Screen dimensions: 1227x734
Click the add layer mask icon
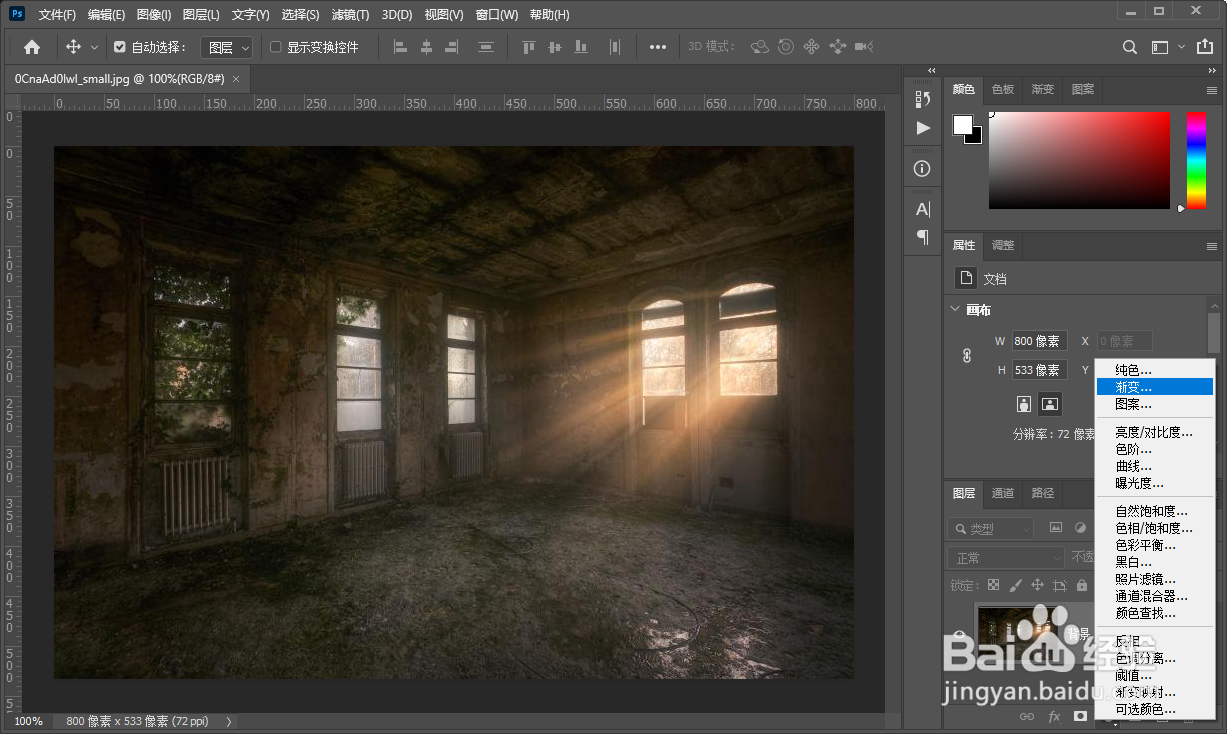click(x=1080, y=716)
